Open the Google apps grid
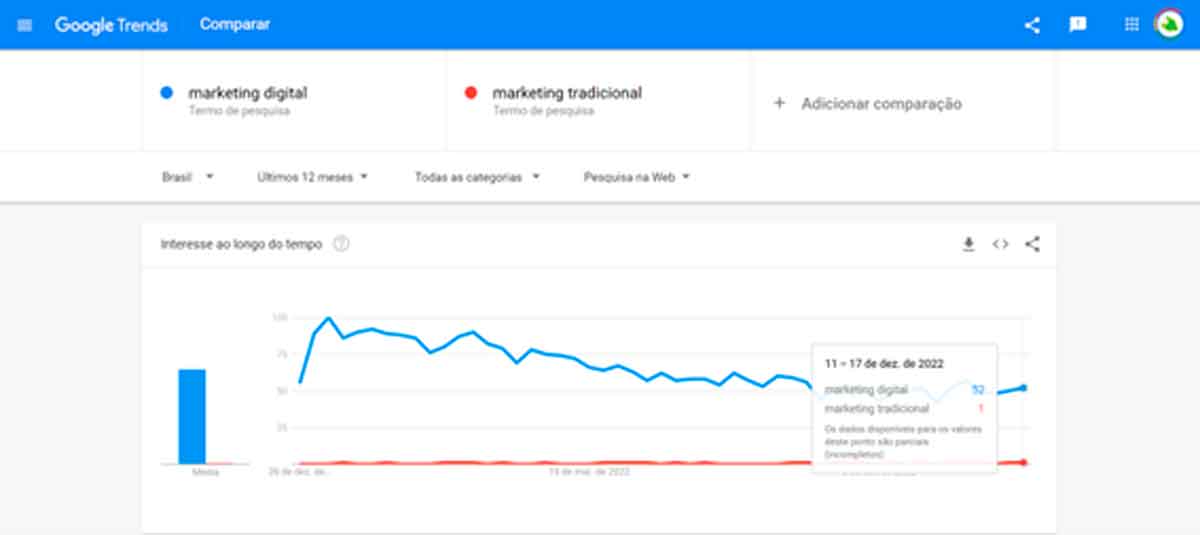The width and height of the screenshot is (1200, 535). pos(1132,25)
